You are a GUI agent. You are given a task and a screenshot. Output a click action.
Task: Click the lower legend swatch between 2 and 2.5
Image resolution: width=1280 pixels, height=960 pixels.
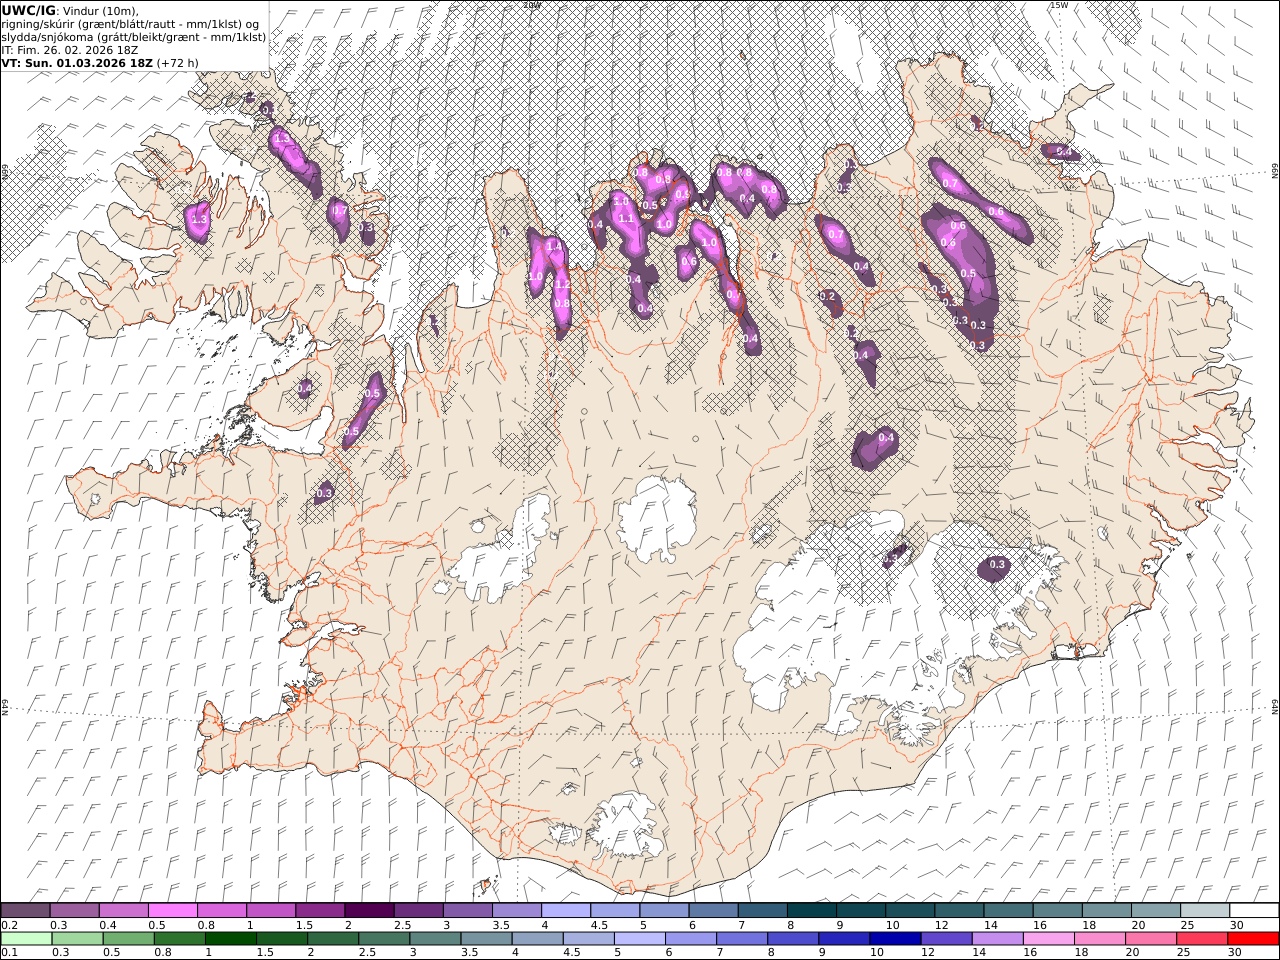pyautogui.click(x=332, y=938)
